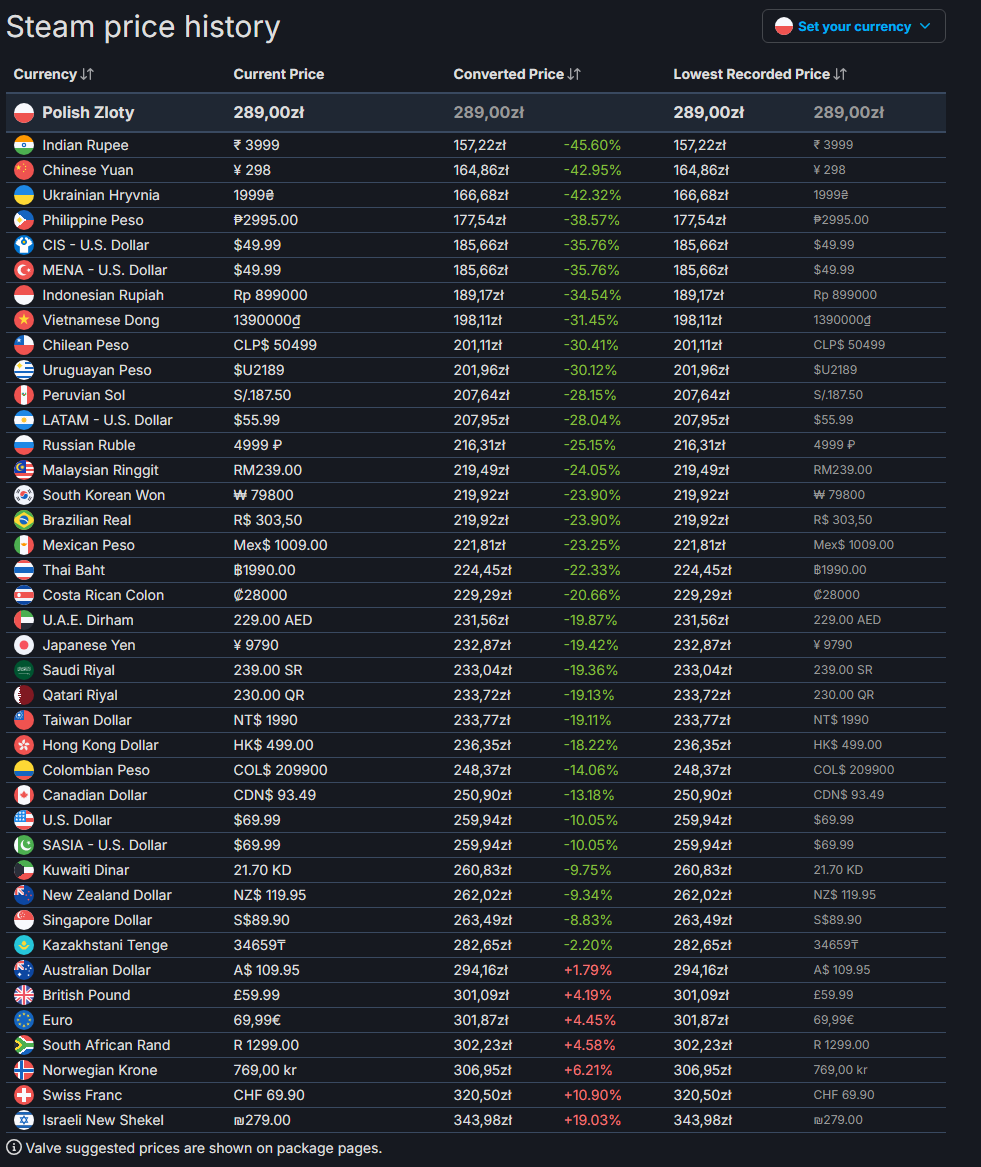Image resolution: width=981 pixels, height=1167 pixels.
Task: Select the SASIA - U.S. Dollar row name
Action: 105,845
